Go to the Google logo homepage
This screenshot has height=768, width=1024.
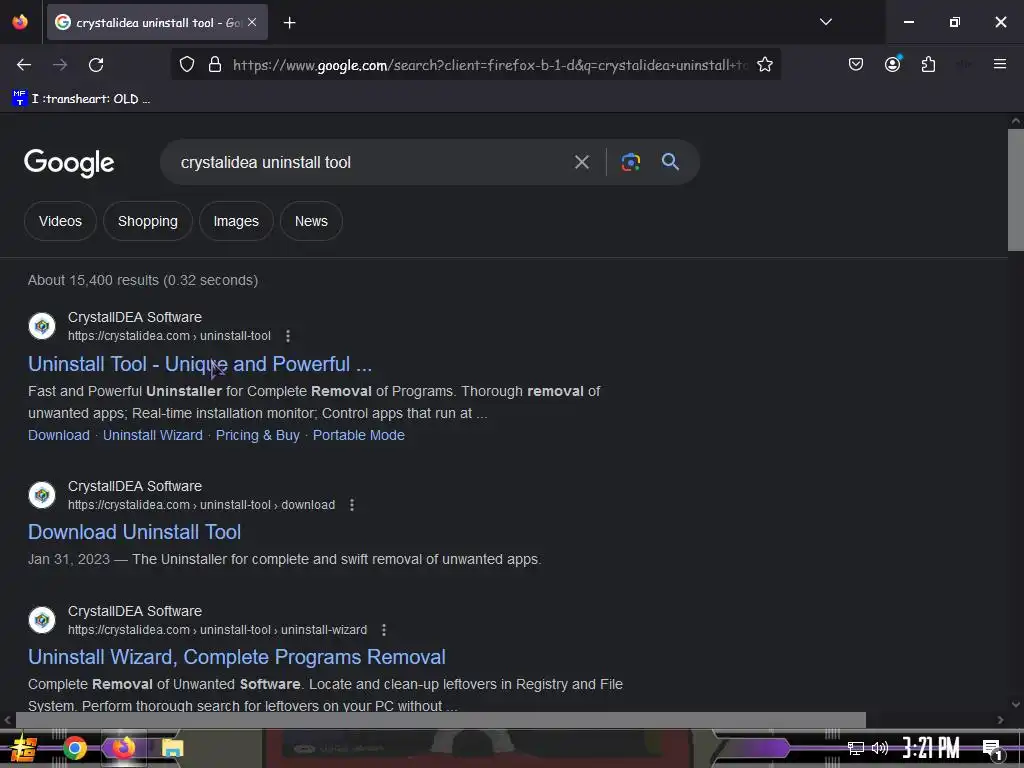click(69, 163)
